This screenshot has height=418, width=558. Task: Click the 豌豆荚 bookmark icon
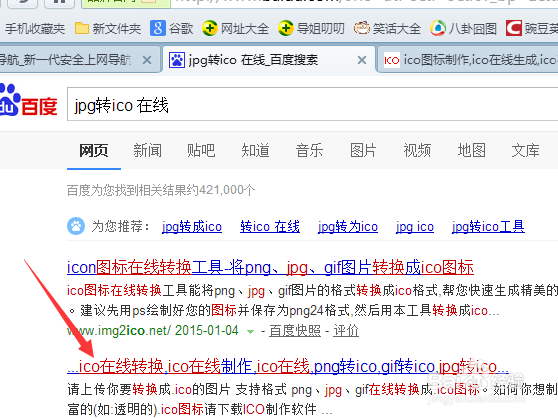pos(514,28)
